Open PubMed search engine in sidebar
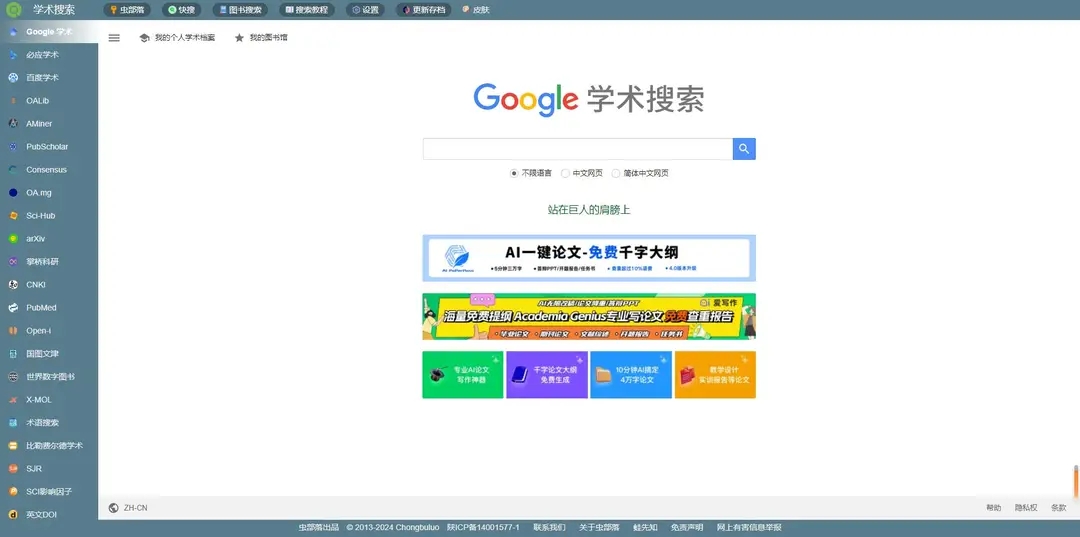This screenshot has height=537, width=1080. point(41,308)
